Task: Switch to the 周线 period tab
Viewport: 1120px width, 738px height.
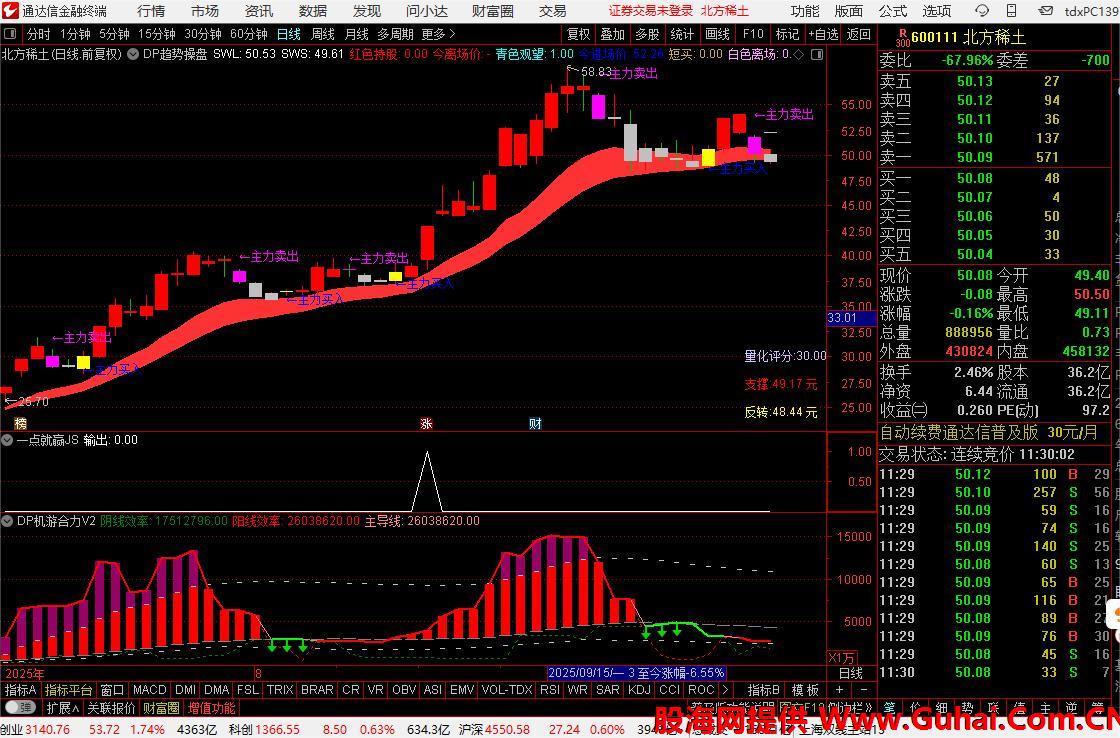Action: click(323, 34)
